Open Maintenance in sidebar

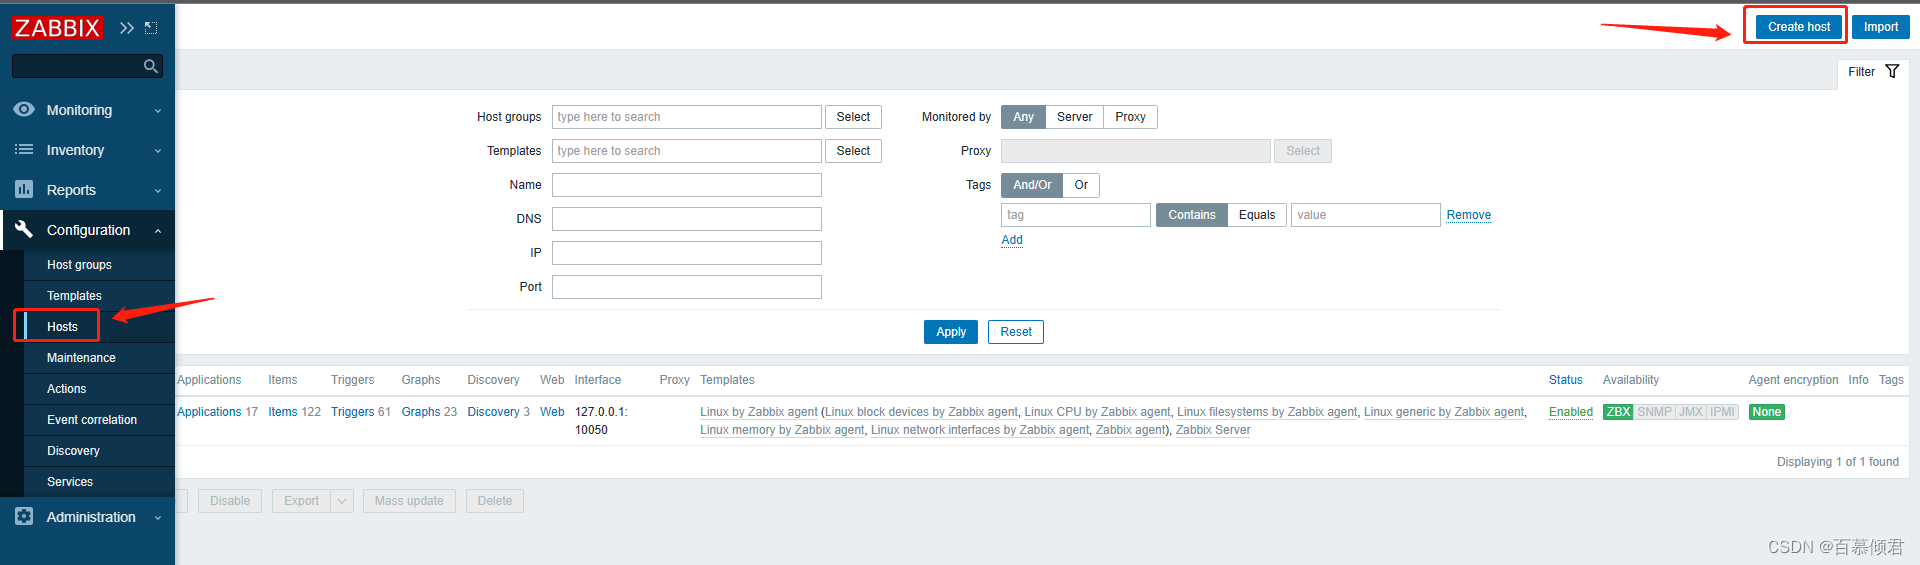pos(81,358)
